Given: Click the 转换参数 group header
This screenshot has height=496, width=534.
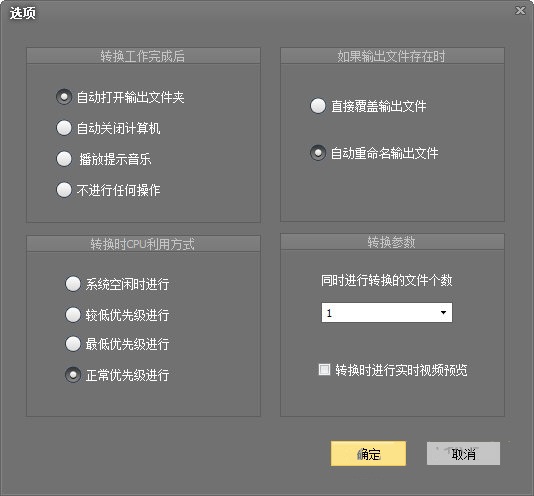Looking at the screenshot, I should pos(392,242).
